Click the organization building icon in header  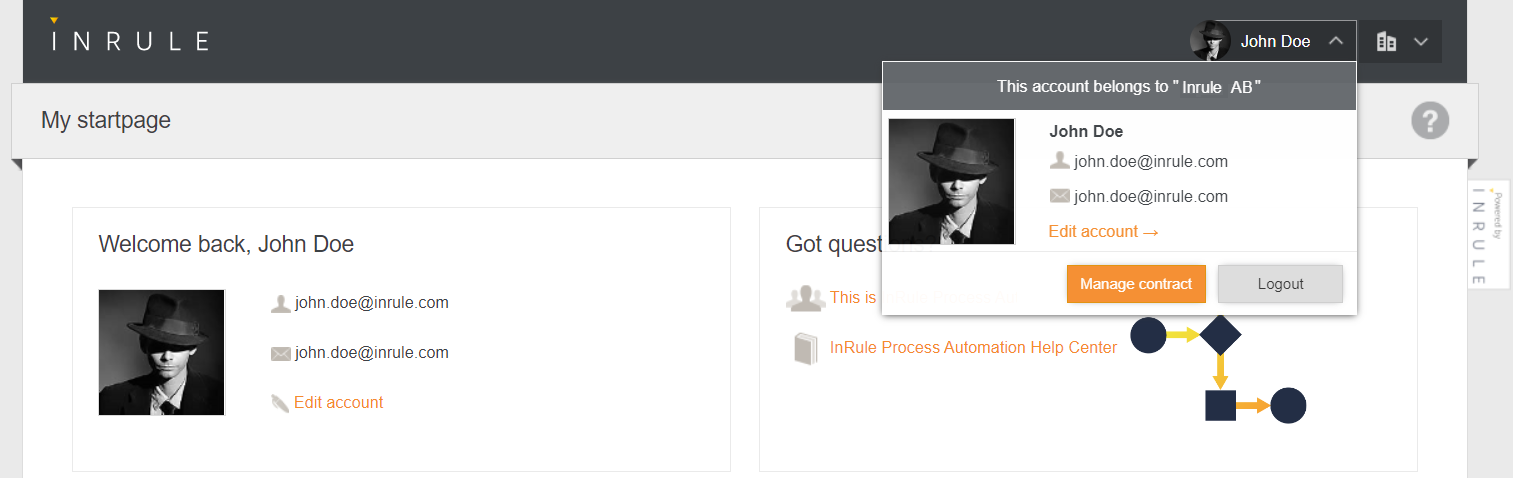(x=1386, y=42)
